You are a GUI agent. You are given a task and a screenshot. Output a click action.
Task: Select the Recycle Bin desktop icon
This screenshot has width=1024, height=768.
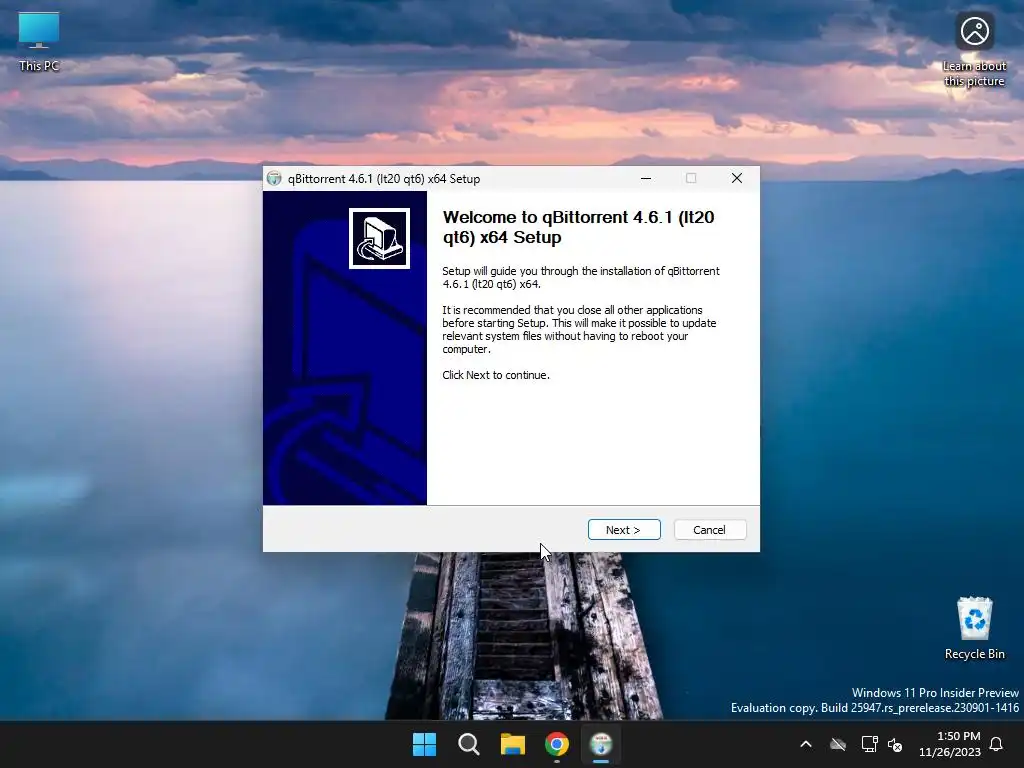tap(974, 628)
